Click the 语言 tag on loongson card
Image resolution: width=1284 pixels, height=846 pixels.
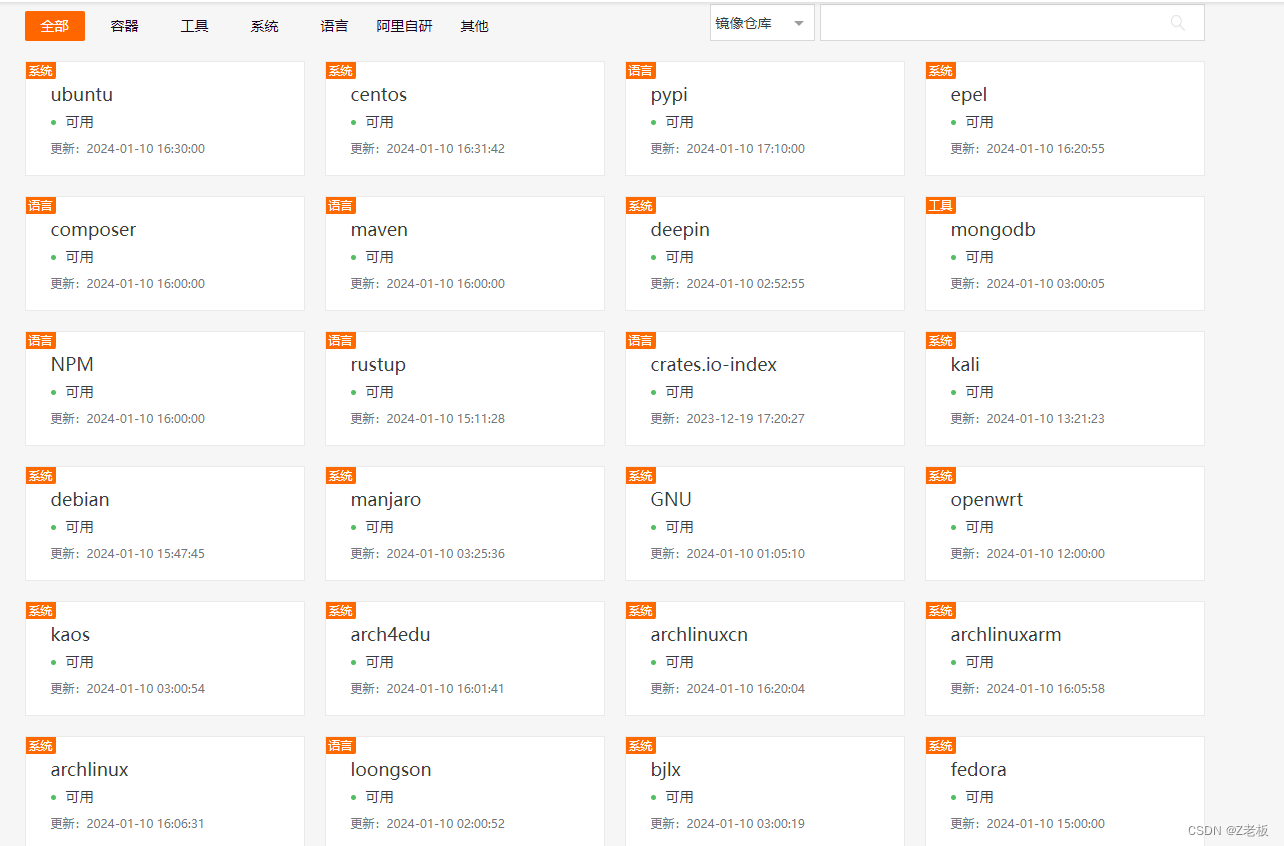pyautogui.click(x=341, y=745)
